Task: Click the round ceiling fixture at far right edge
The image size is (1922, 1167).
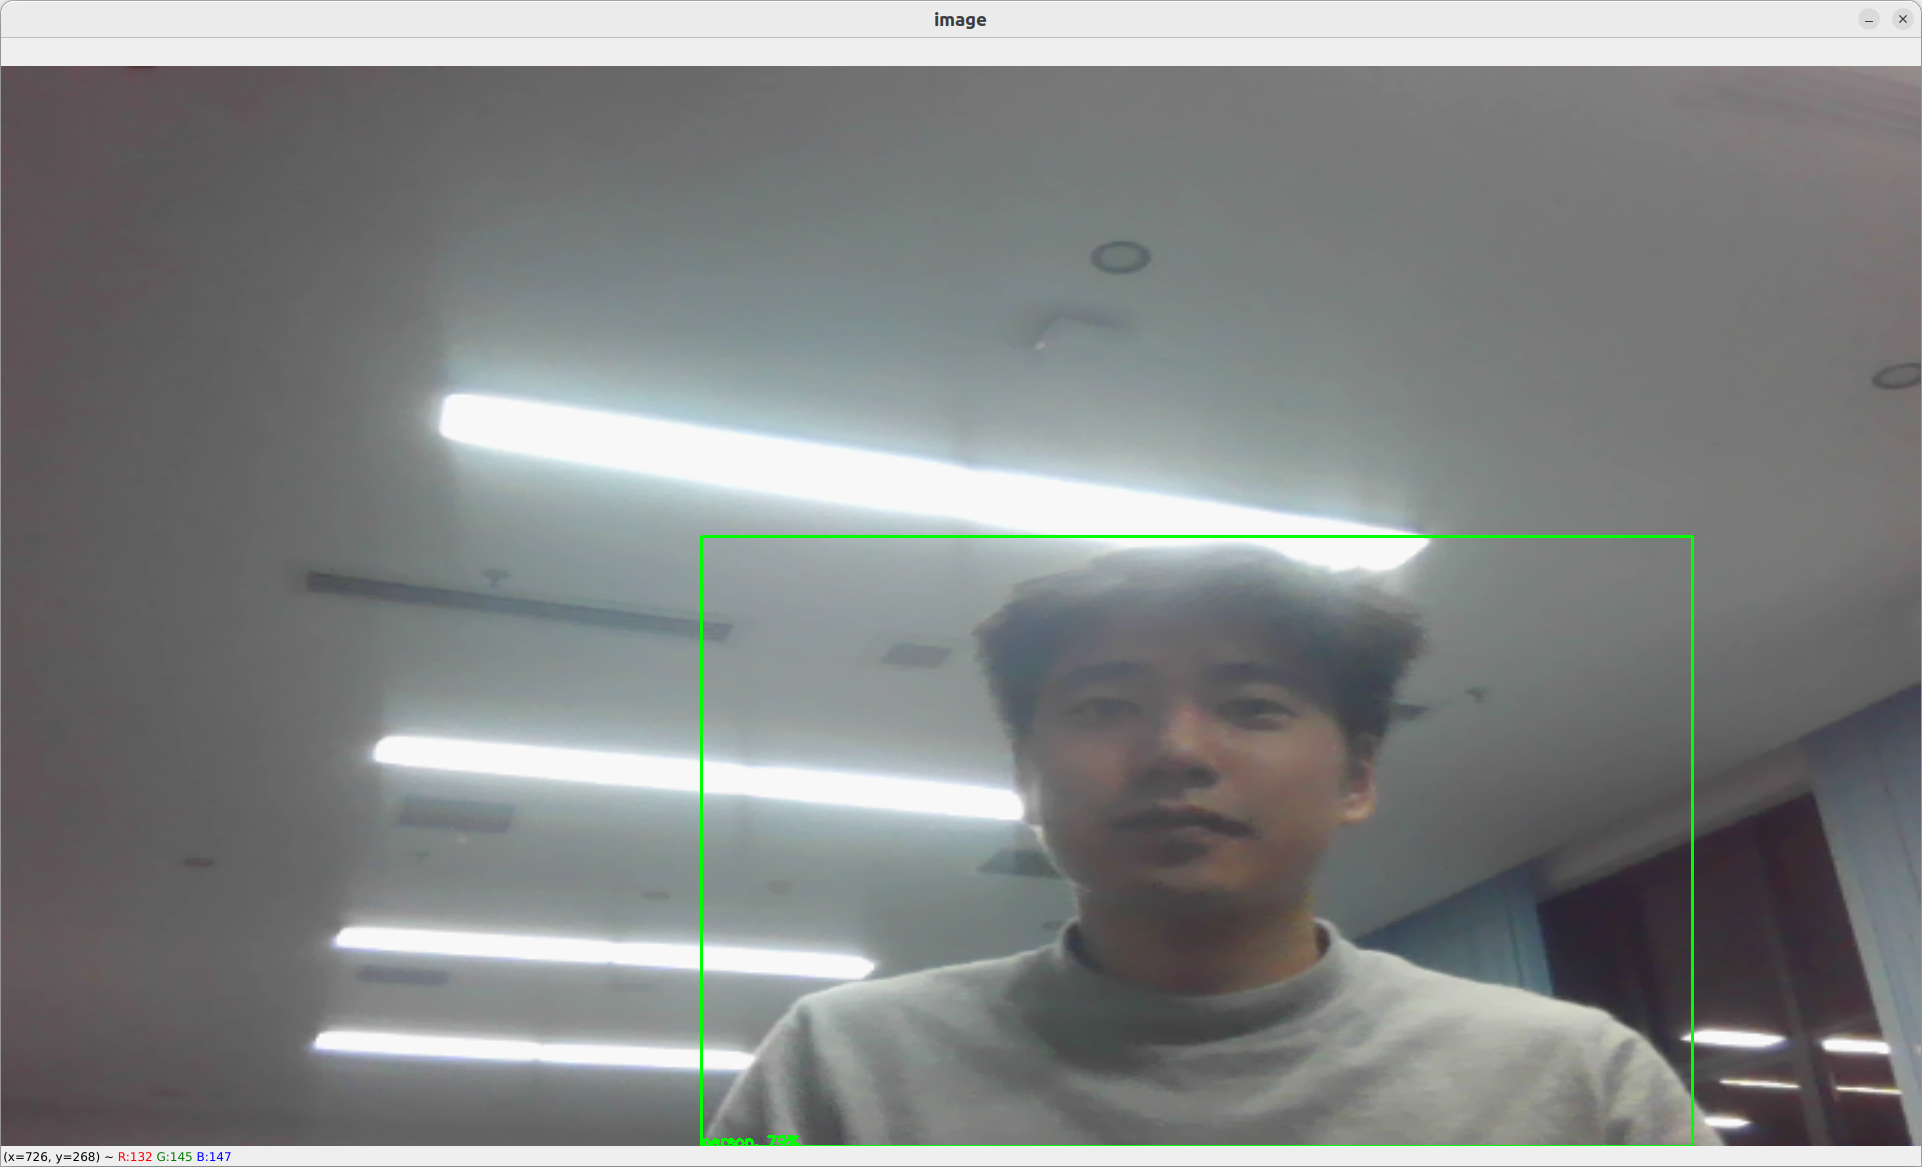Action: coord(1896,376)
